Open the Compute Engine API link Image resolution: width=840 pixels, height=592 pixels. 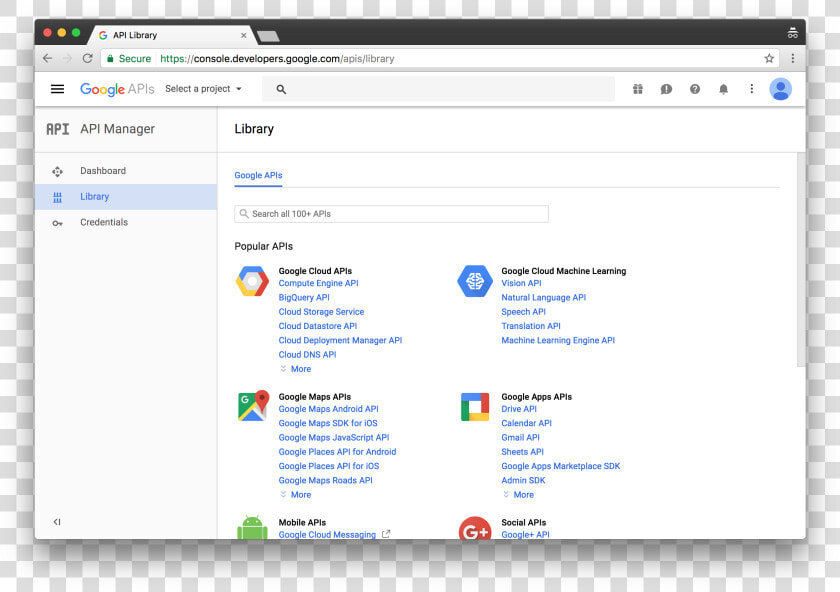(318, 283)
